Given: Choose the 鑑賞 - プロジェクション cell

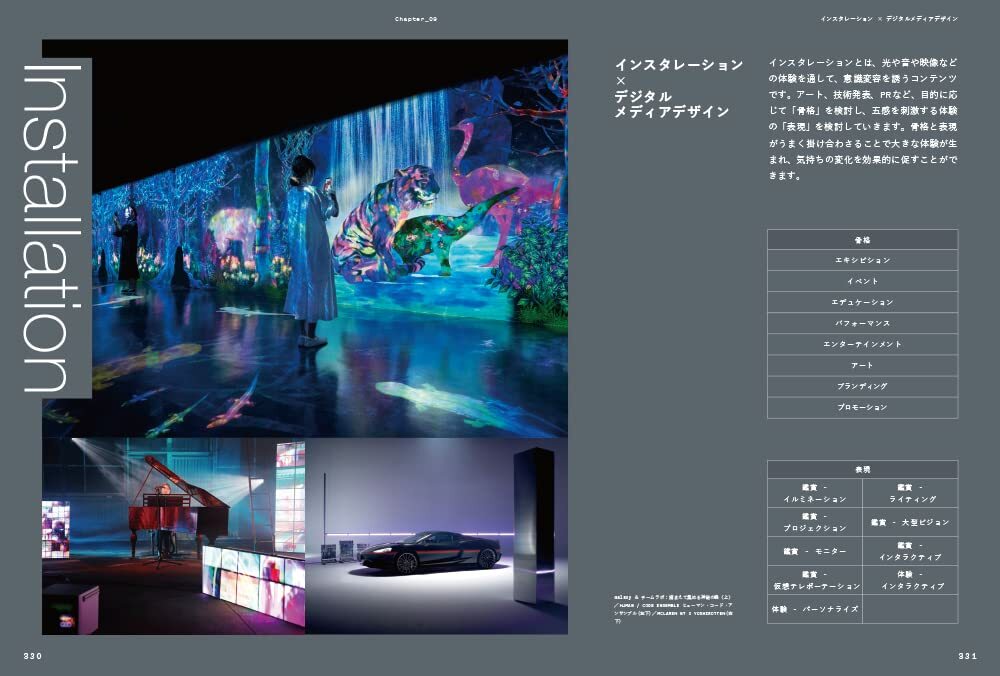Looking at the screenshot, I should pos(814,522).
